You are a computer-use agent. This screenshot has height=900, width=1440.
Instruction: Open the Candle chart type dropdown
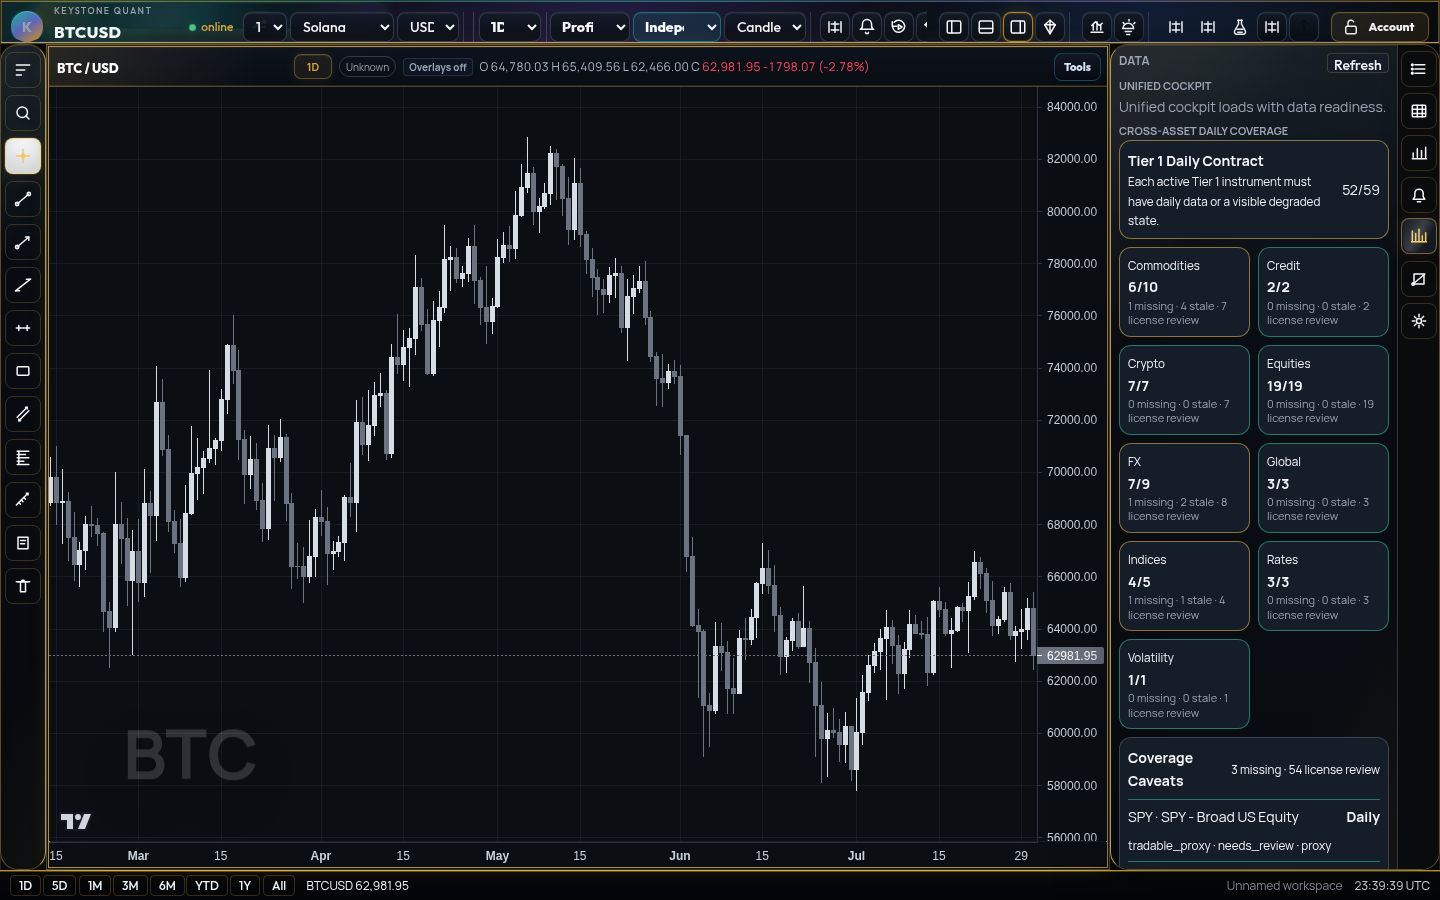click(x=765, y=27)
